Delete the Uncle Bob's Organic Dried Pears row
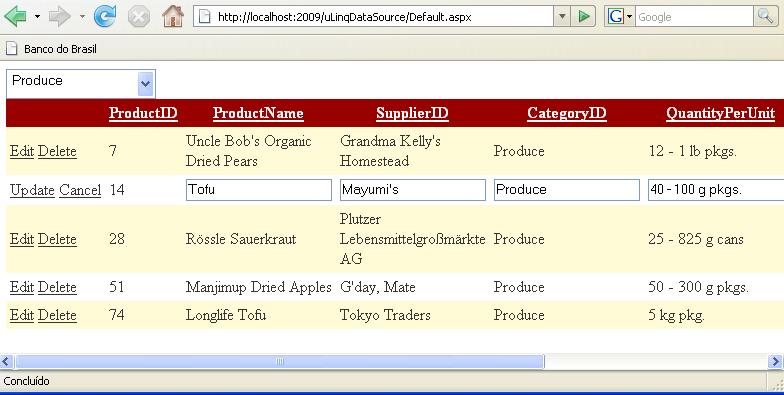 [57, 151]
